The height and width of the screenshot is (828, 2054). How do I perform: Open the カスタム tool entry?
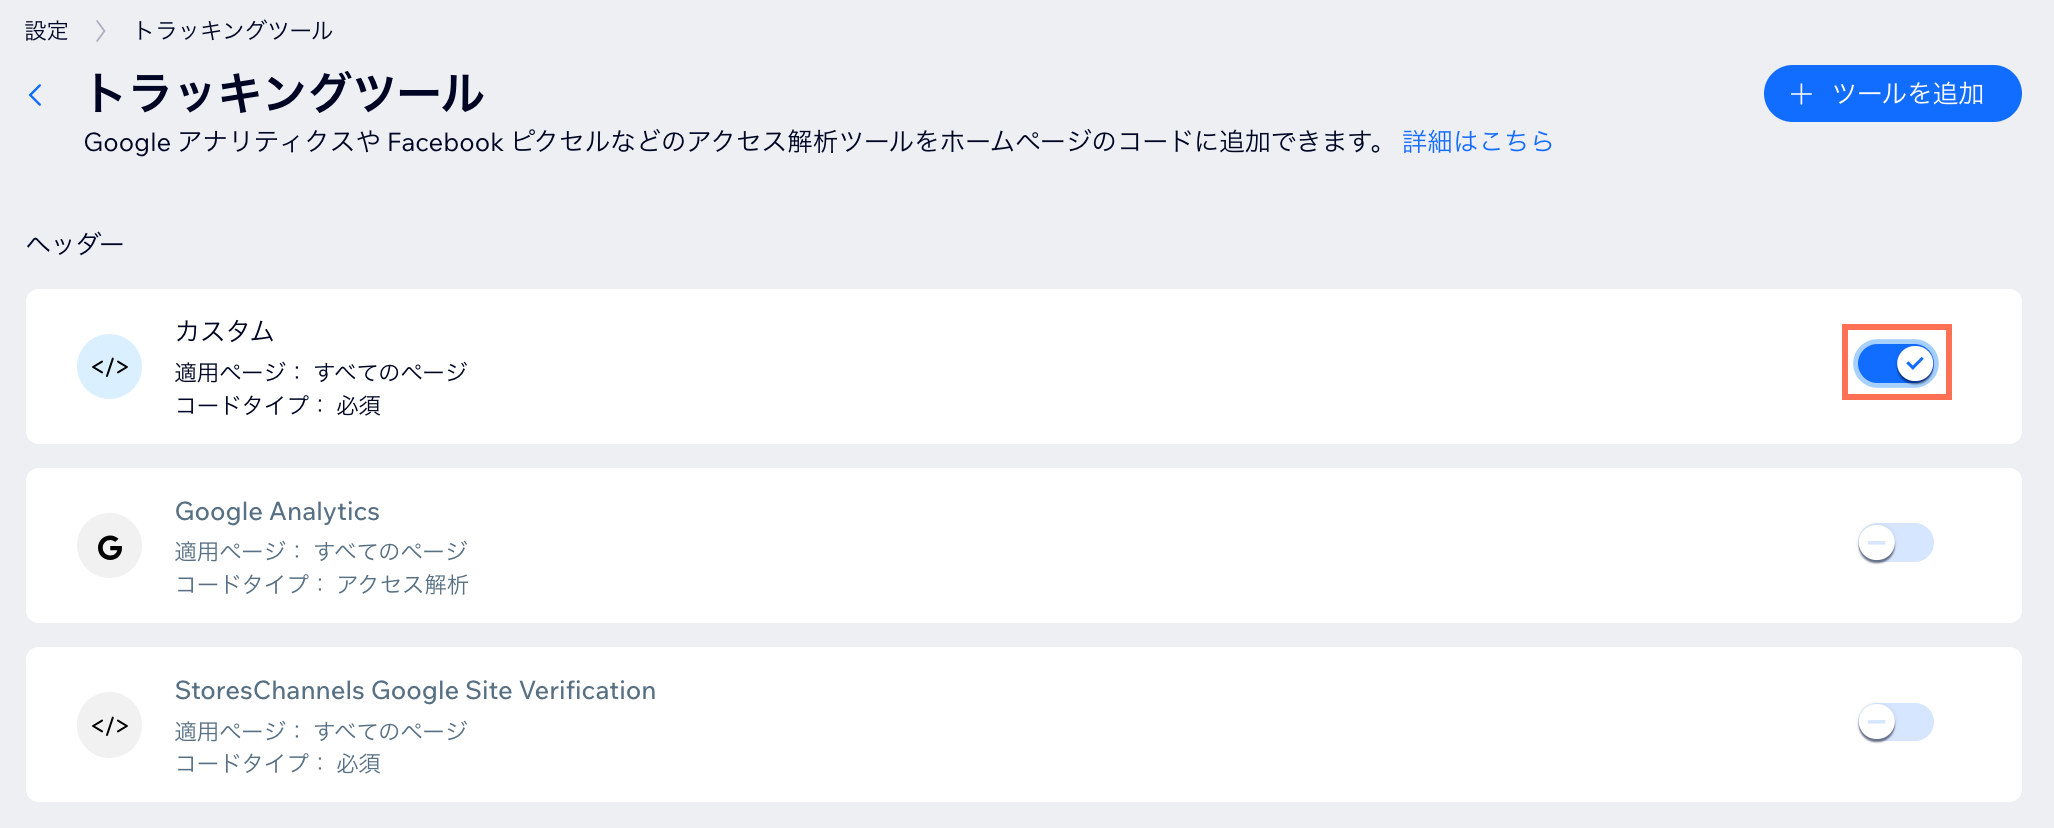pyautogui.click(x=225, y=331)
